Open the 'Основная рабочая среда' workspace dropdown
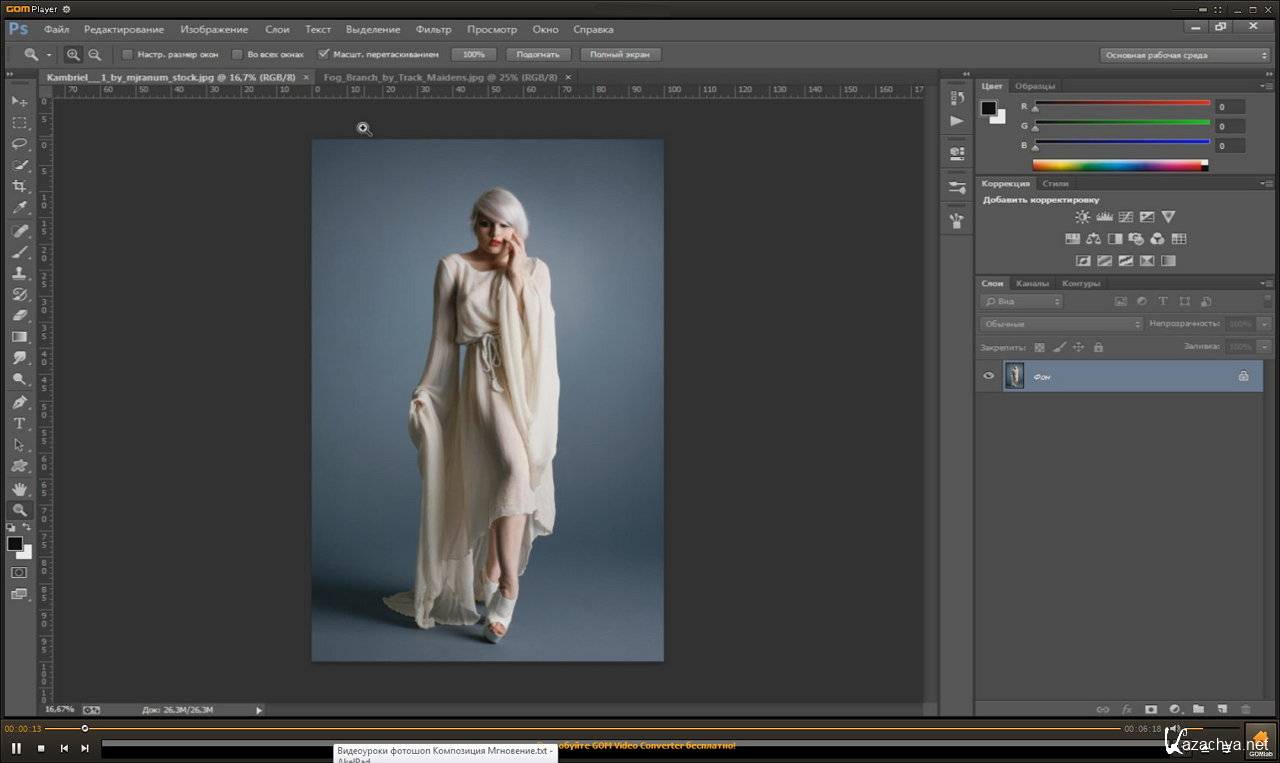 1184,55
